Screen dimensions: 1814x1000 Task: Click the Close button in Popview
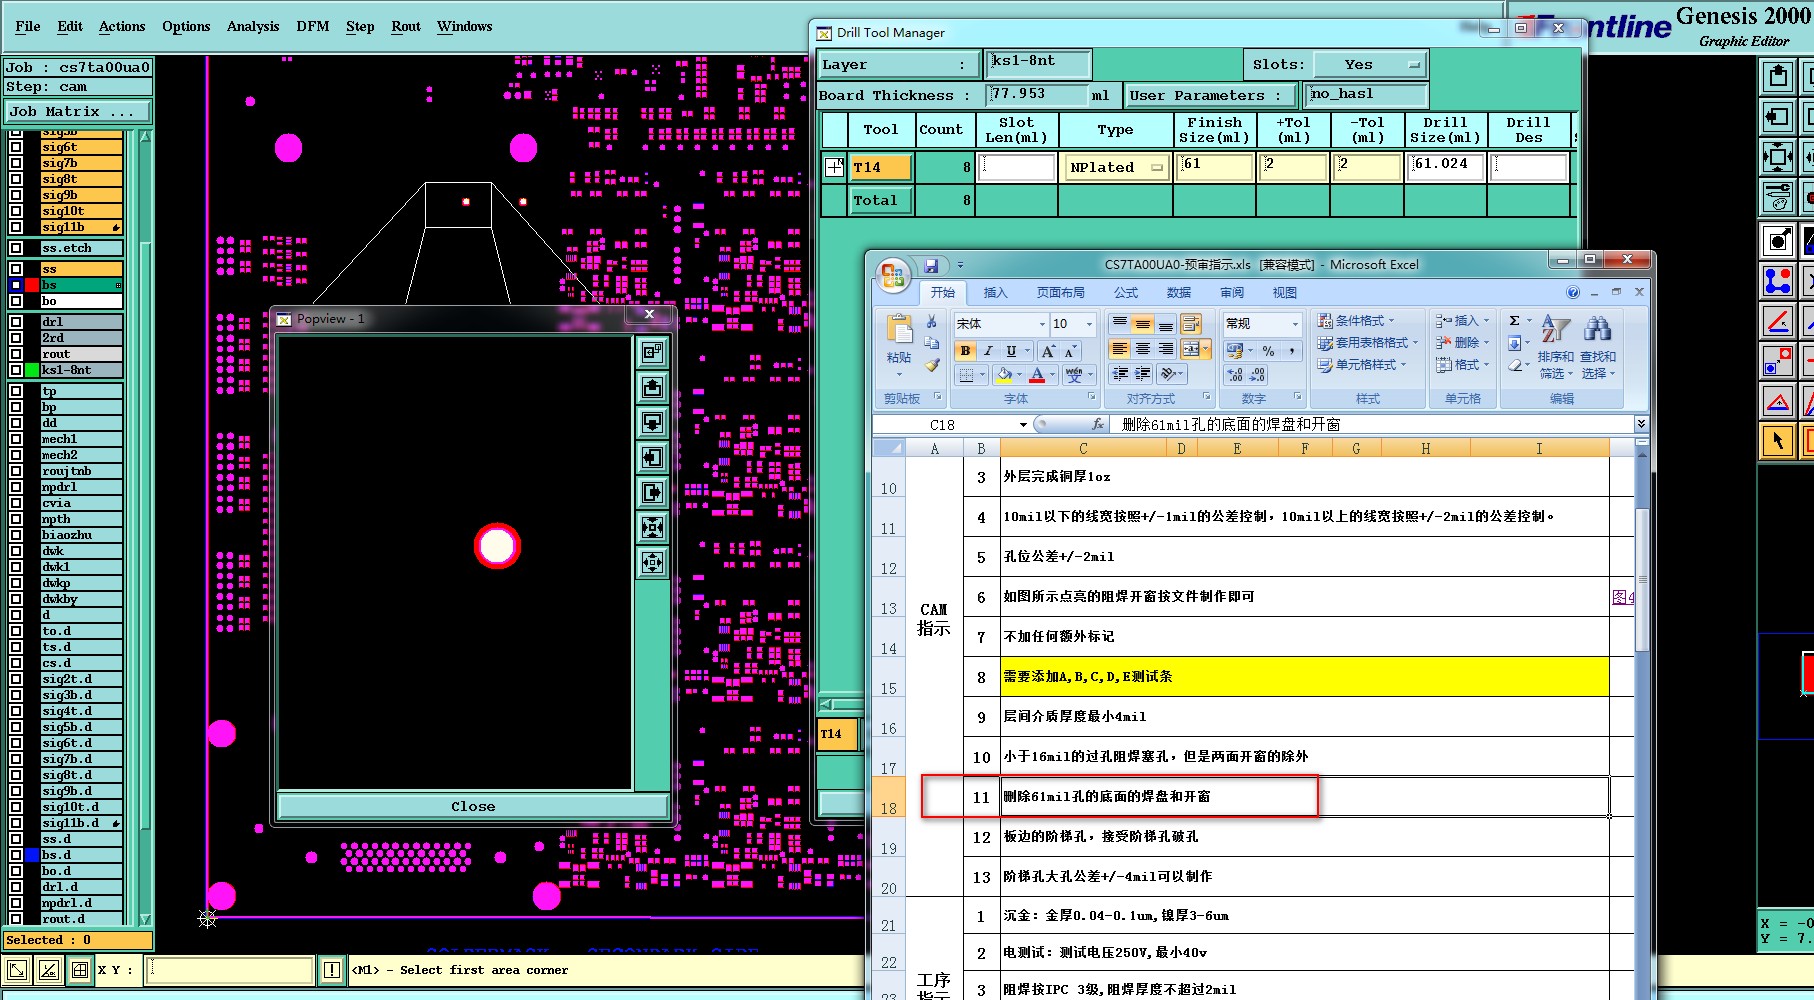(473, 807)
